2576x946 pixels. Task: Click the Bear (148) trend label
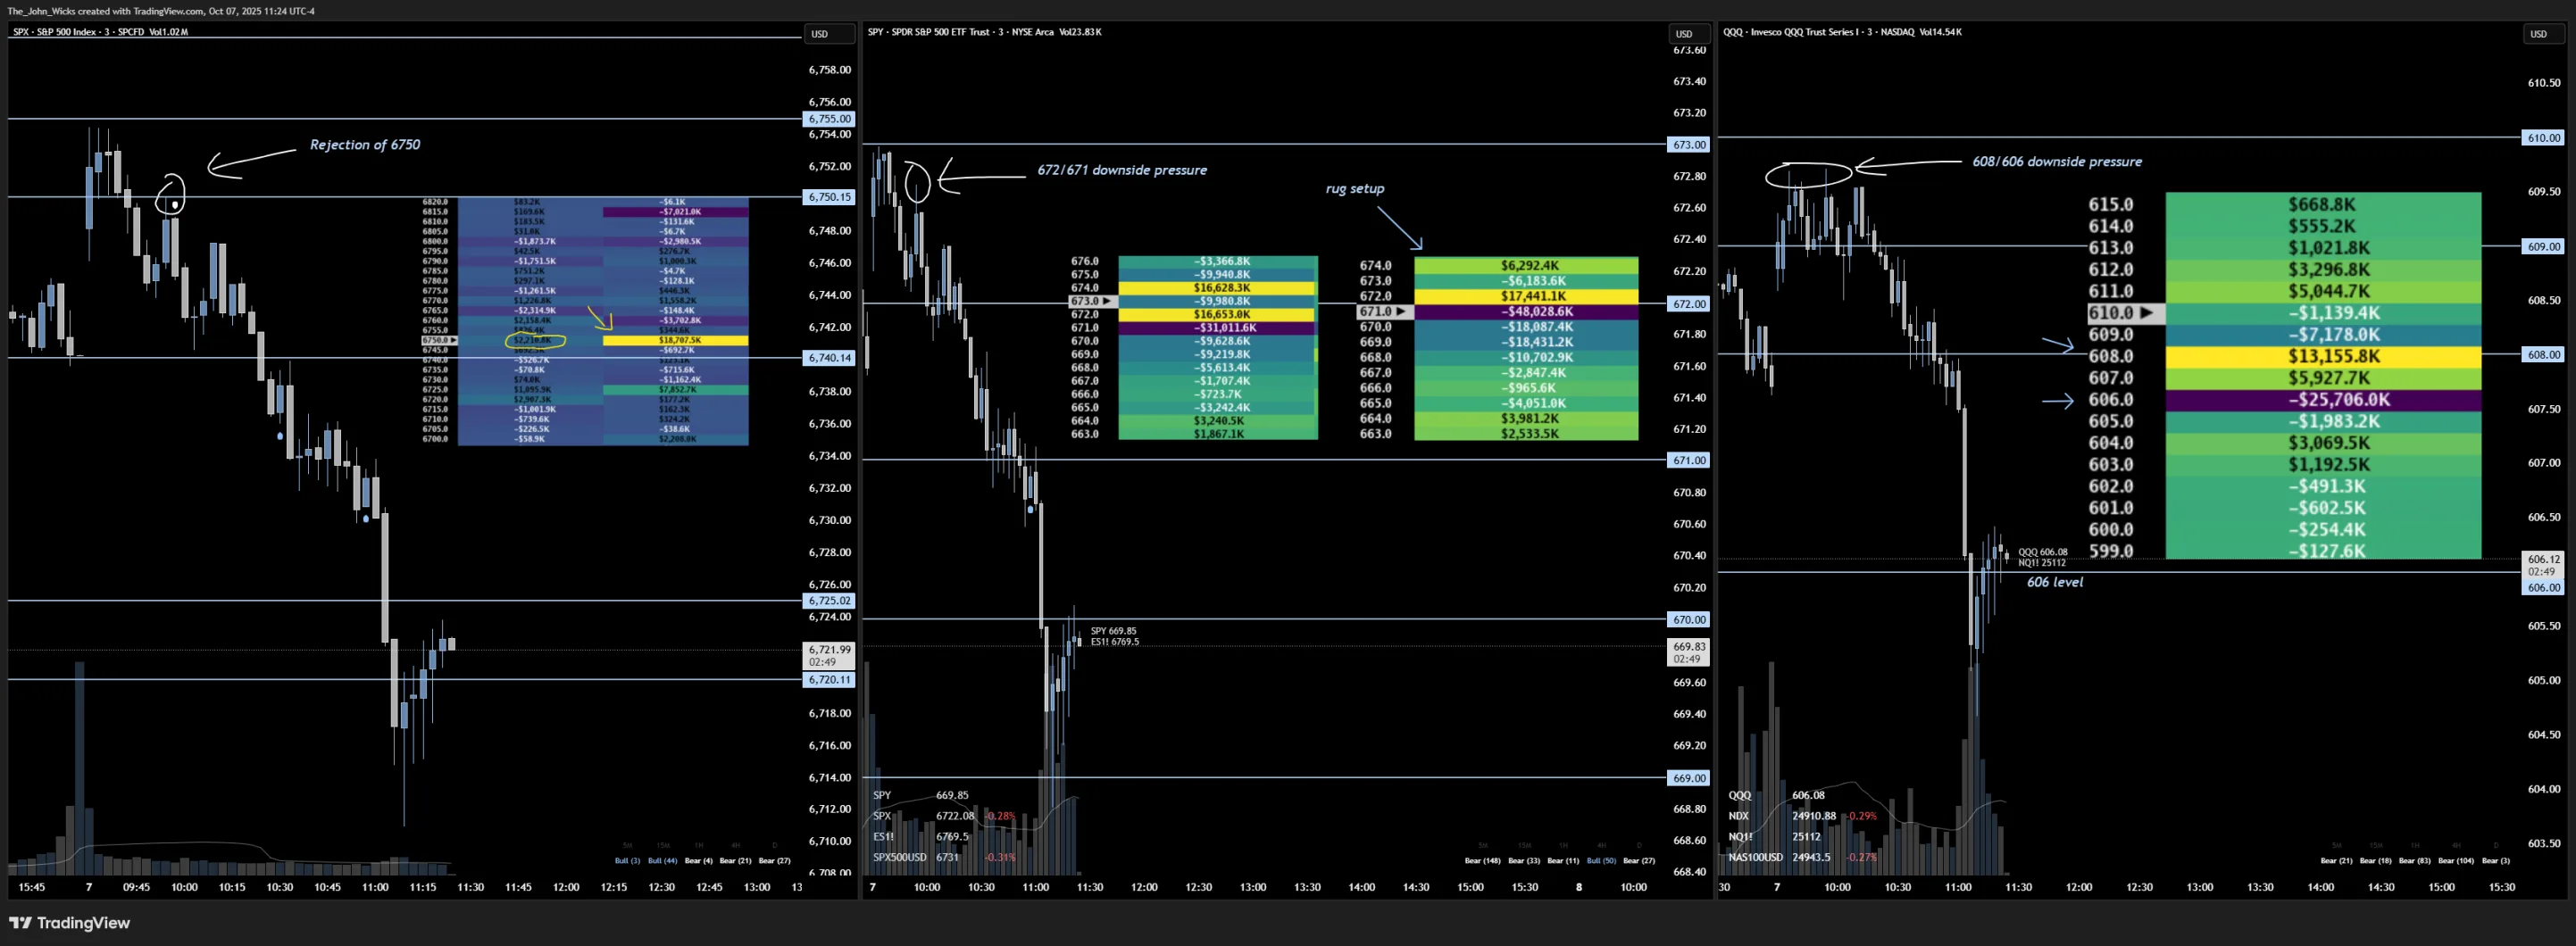tap(1482, 861)
